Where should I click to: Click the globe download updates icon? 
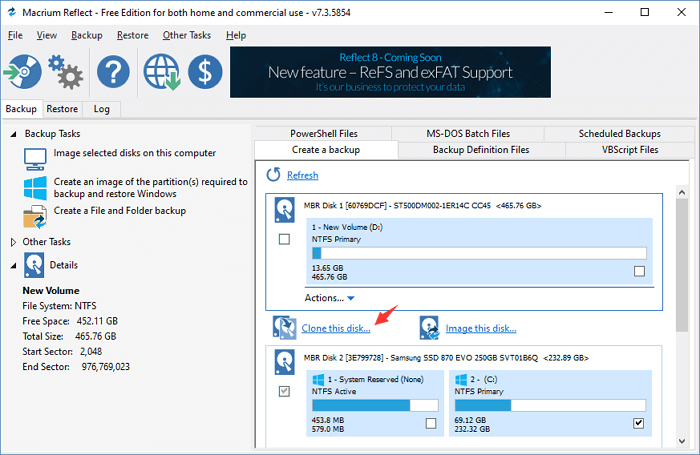162,72
